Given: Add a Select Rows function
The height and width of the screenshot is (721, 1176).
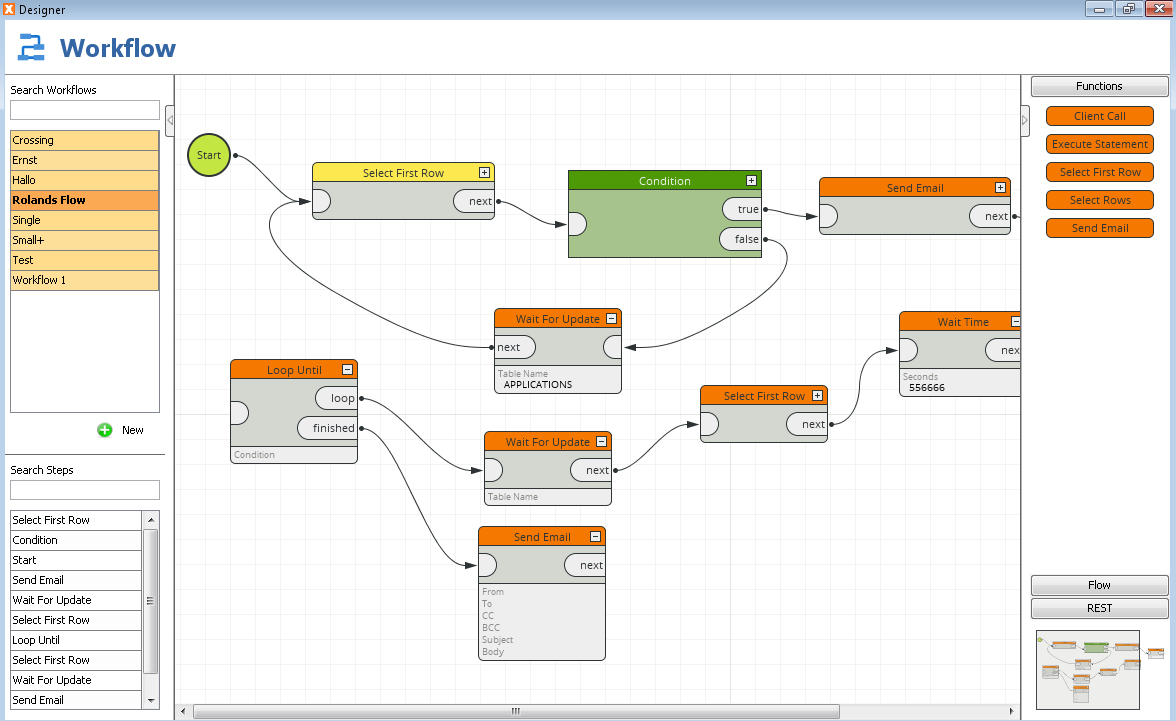Looking at the screenshot, I should point(1100,200).
